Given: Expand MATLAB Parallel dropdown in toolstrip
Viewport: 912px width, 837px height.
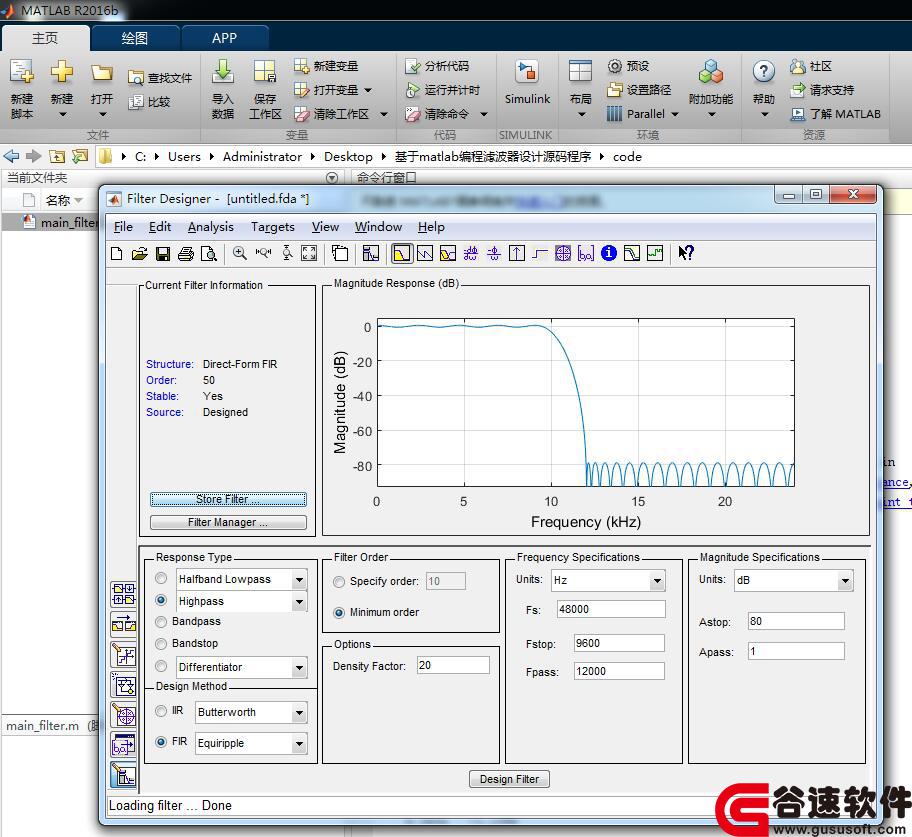Looking at the screenshot, I should pyautogui.click(x=675, y=114).
